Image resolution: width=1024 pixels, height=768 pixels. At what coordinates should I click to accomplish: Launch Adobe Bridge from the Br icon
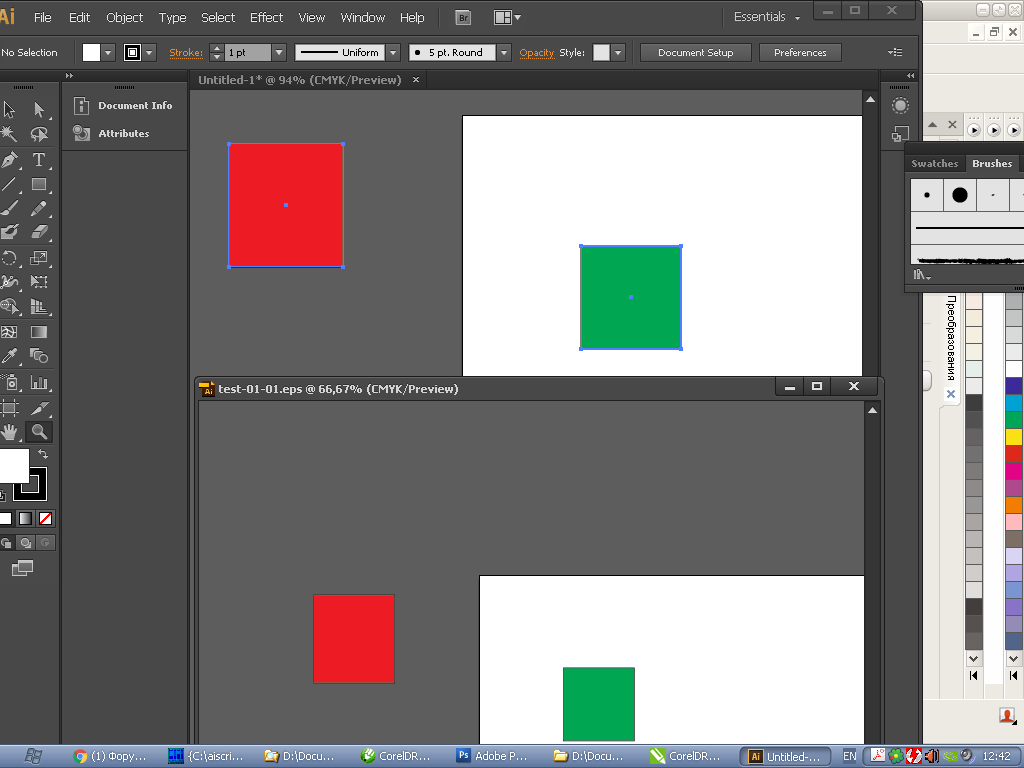pyautogui.click(x=462, y=17)
